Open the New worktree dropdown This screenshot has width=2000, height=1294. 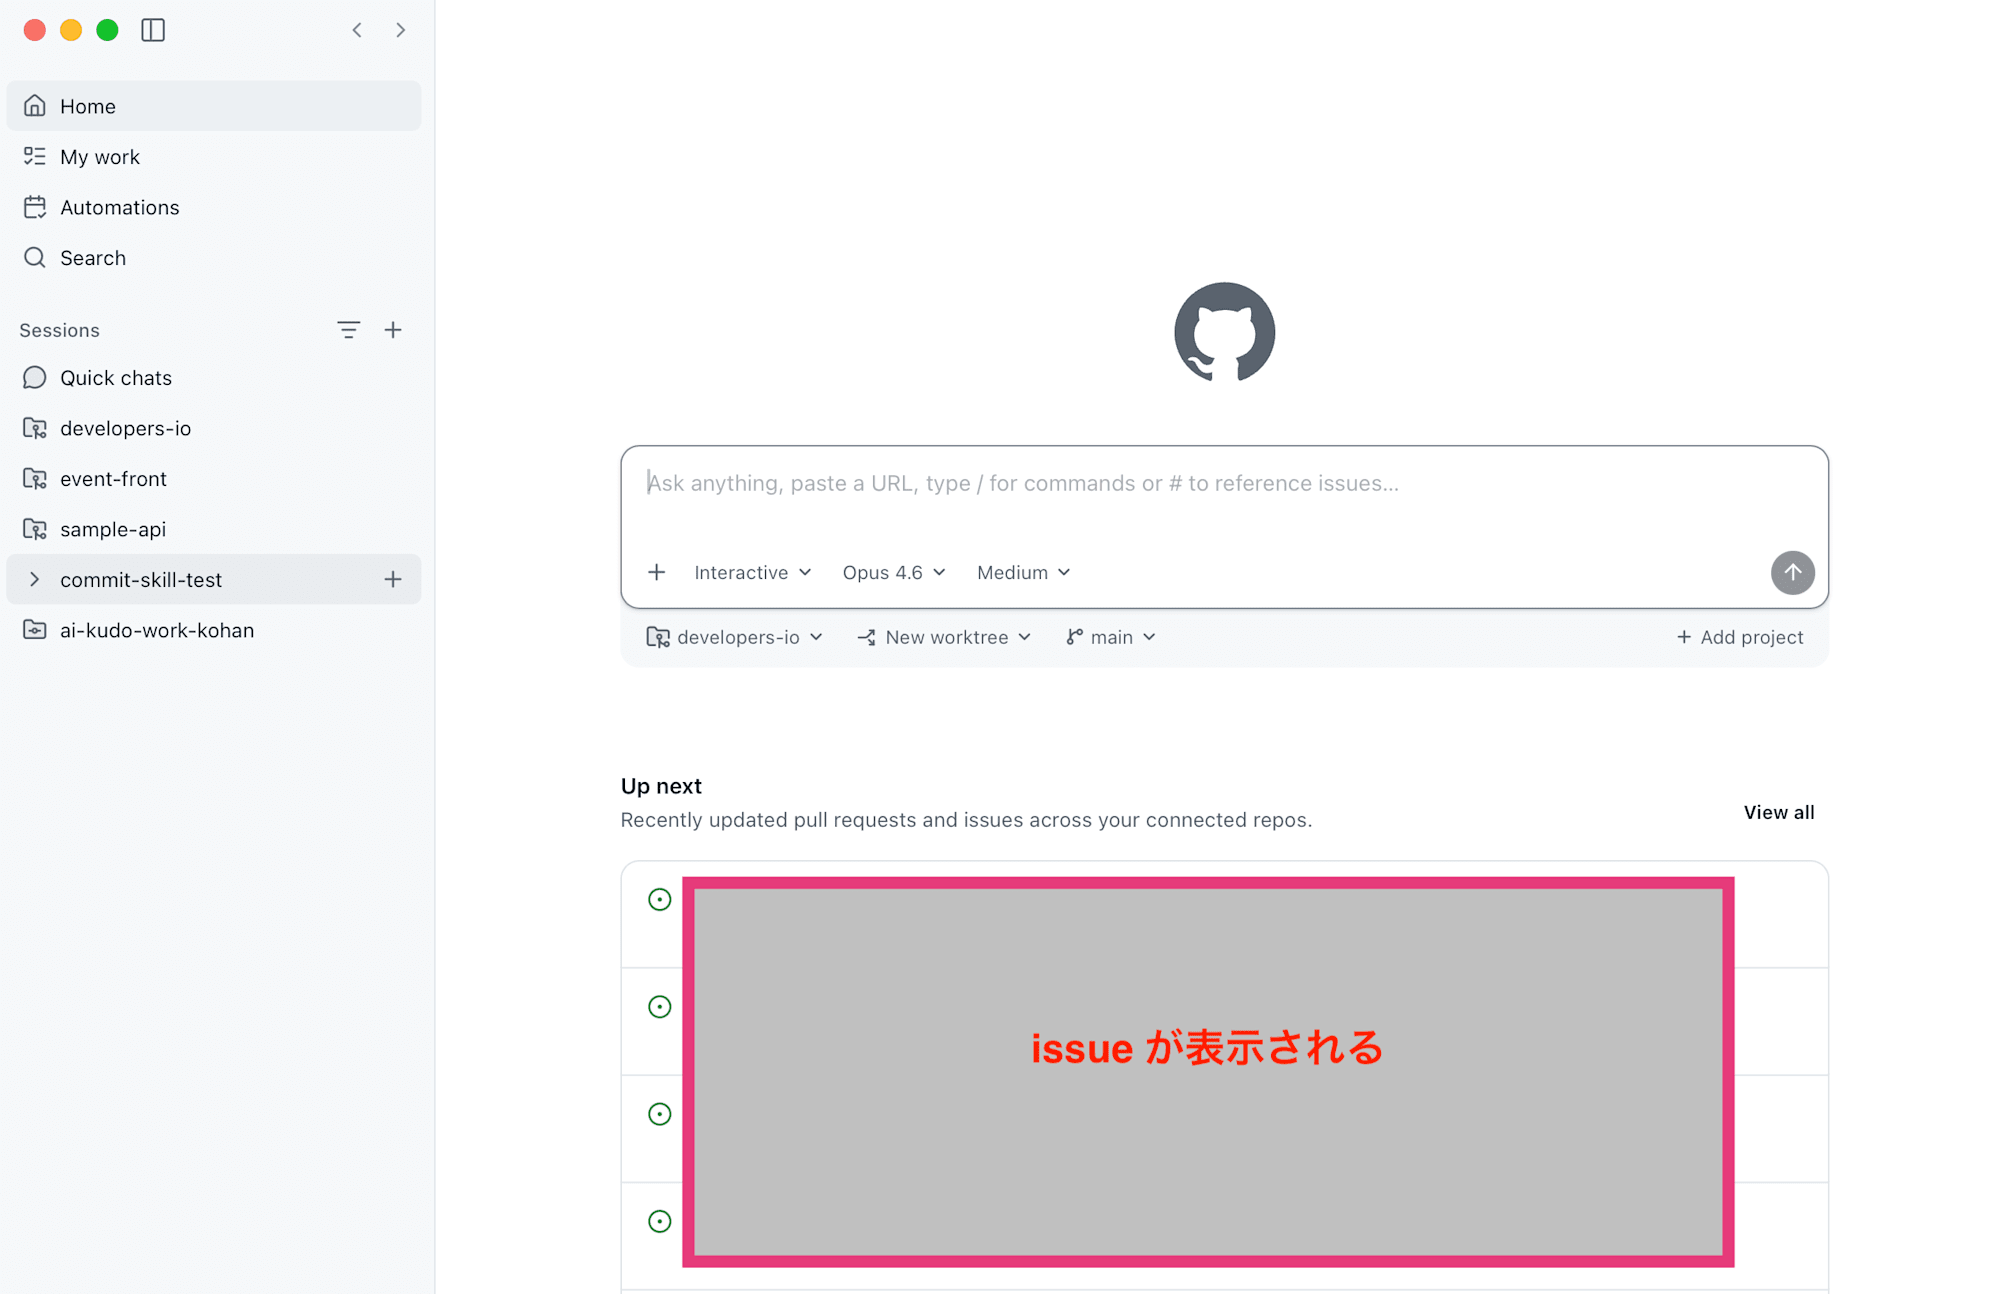(x=944, y=637)
